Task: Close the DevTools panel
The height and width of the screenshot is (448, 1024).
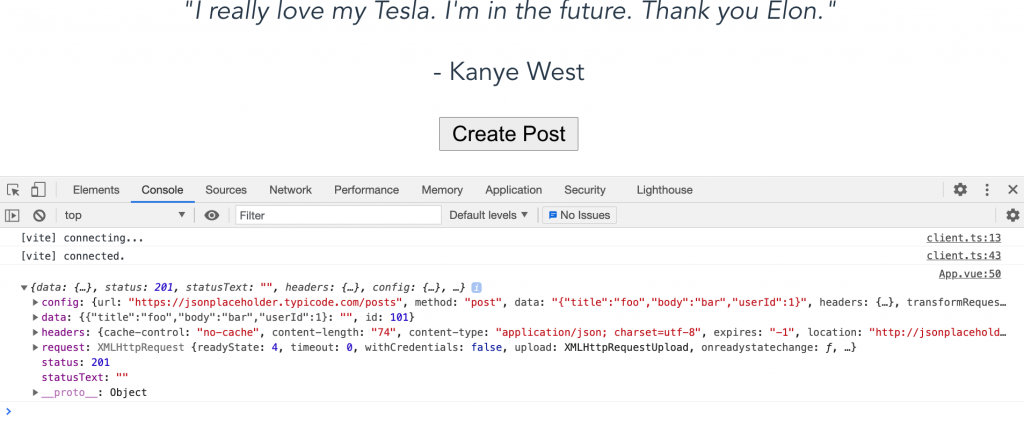Action: (x=1012, y=190)
